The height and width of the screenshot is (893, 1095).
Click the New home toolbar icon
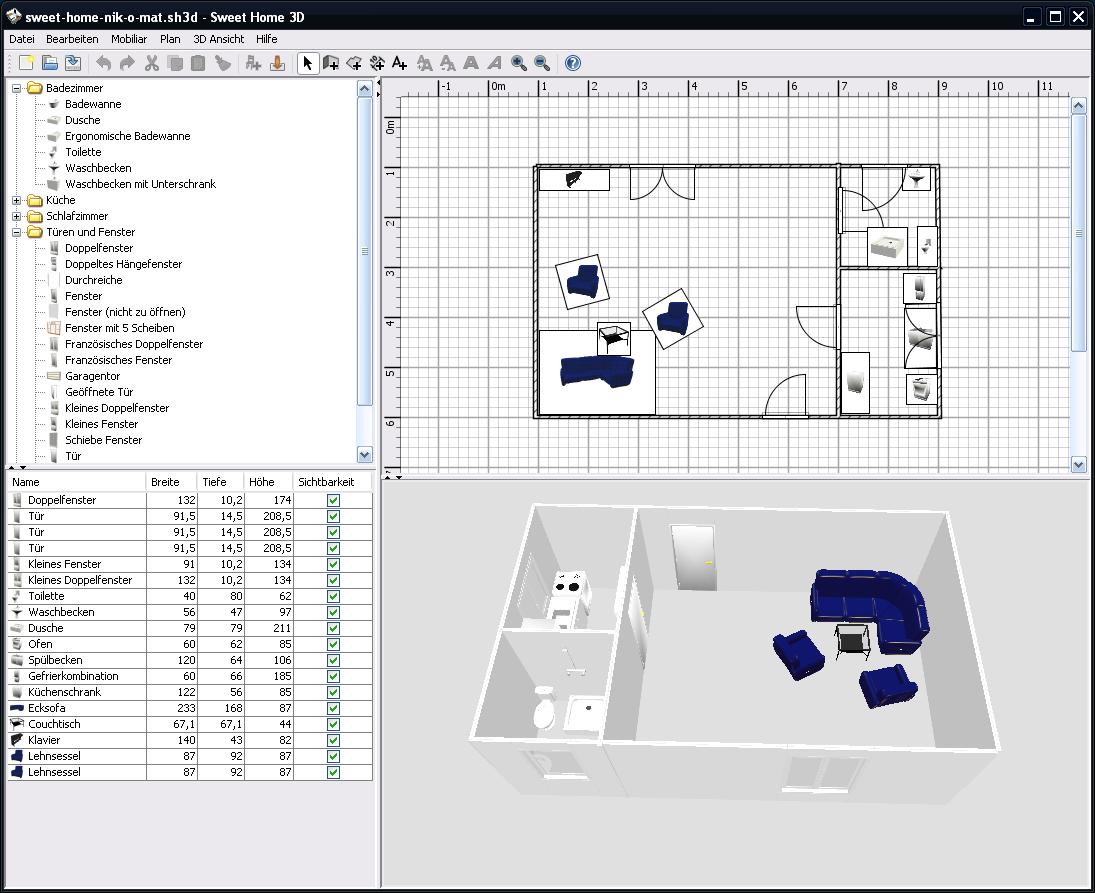coord(27,63)
